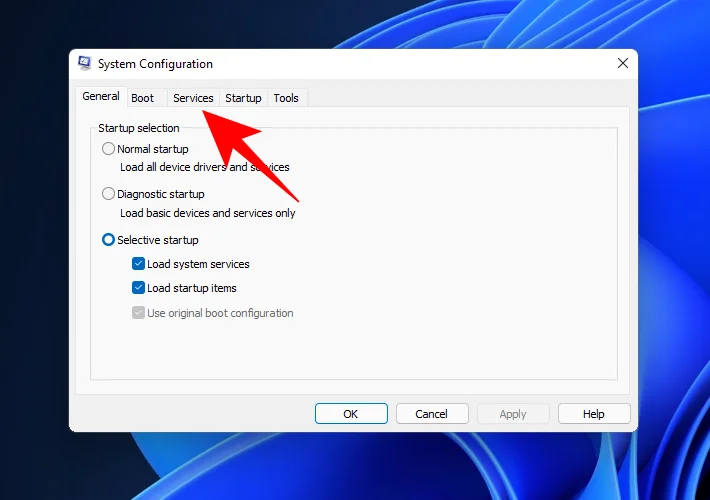Click the Use original boot configuration checkbox
The height and width of the screenshot is (500, 710).
138,312
